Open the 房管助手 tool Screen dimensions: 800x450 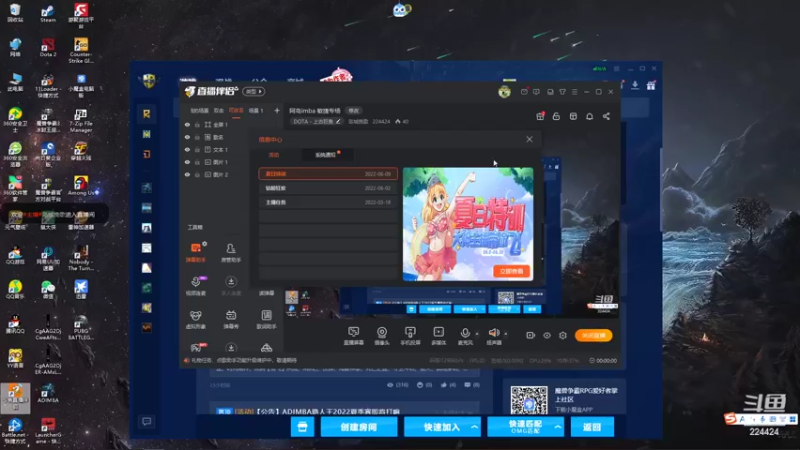[x=231, y=252]
